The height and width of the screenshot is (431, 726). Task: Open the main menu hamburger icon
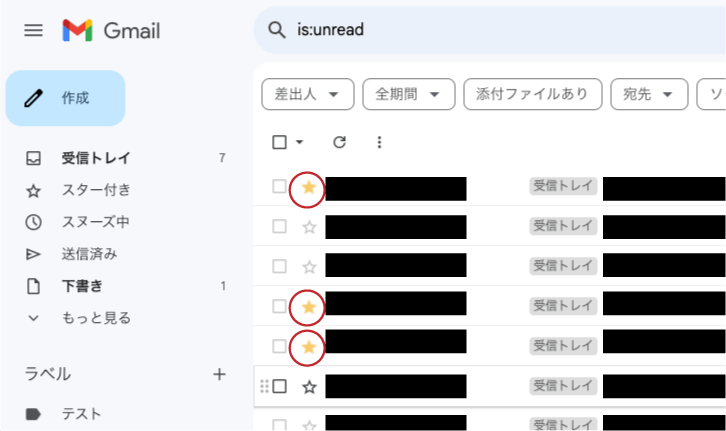pos(33,30)
